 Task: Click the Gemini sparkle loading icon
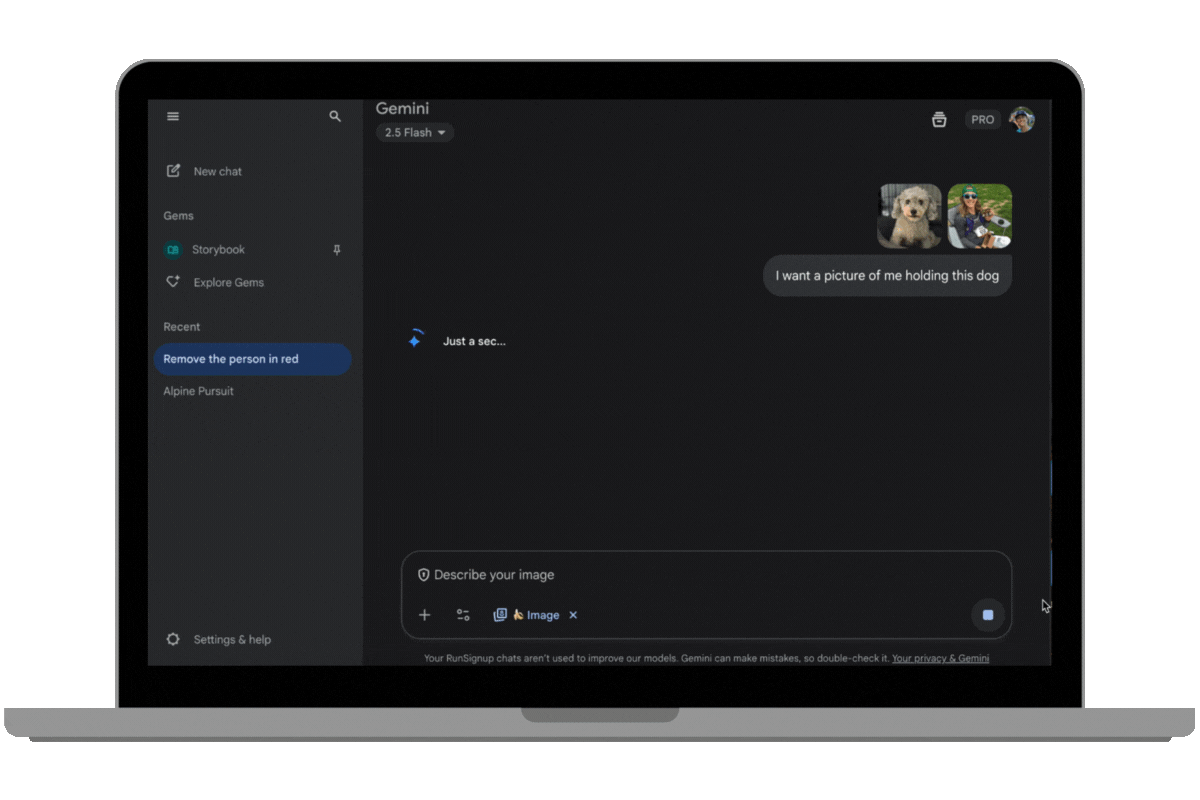point(416,340)
